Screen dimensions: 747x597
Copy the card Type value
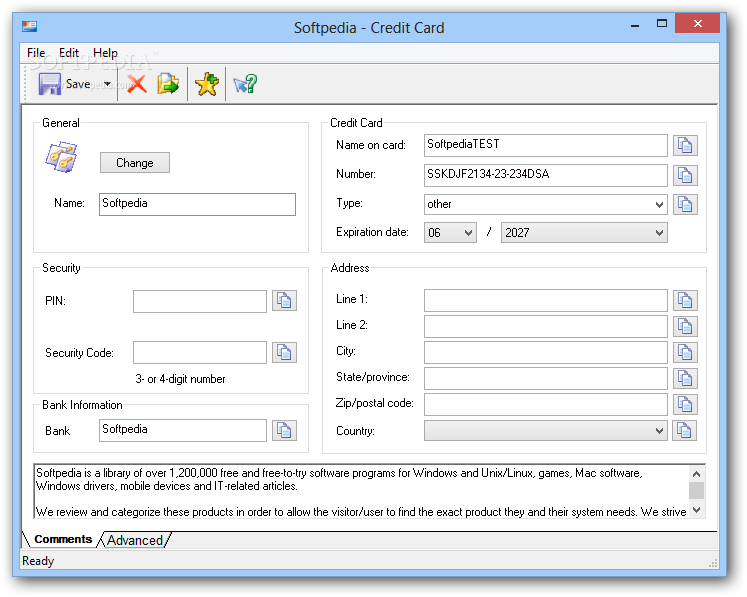tap(685, 204)
